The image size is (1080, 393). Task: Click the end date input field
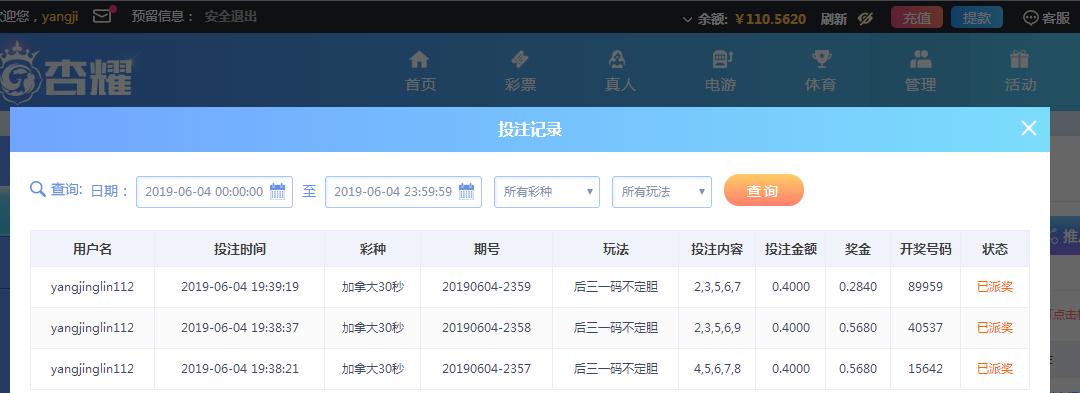click(x=403, y=192)
